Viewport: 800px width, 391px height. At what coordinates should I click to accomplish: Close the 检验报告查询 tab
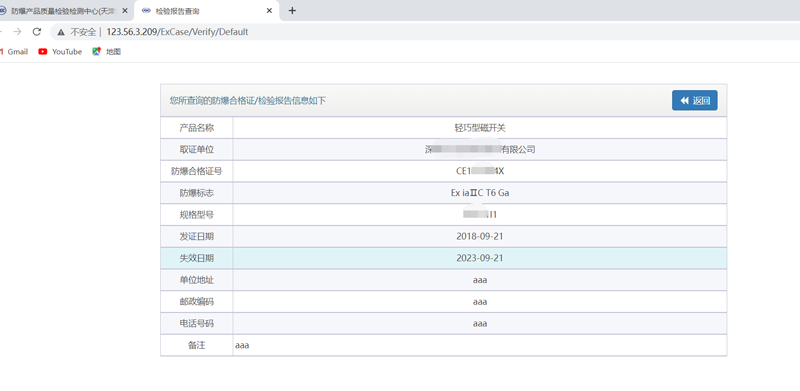click(x=269, y=11)
